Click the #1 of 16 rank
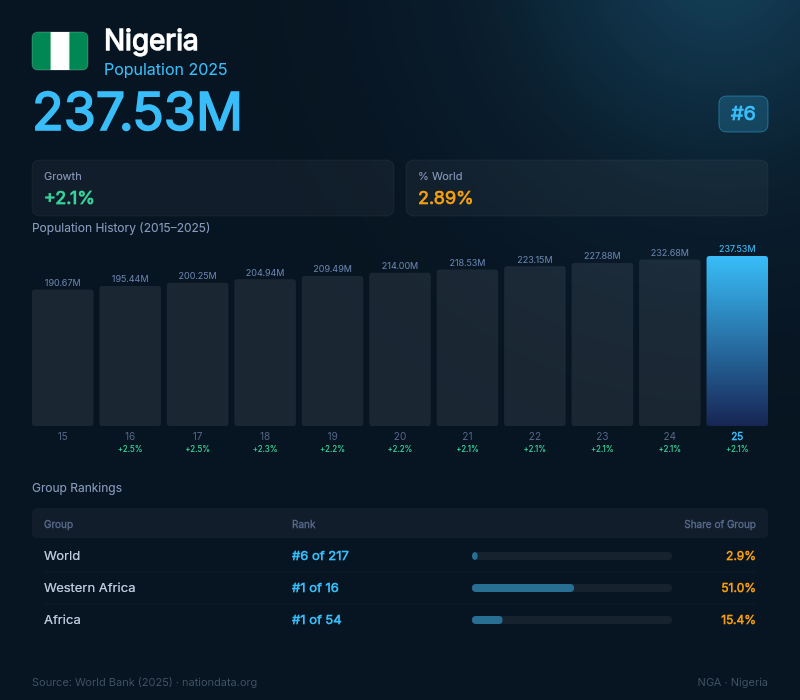800x700 pixels. (315, 588)
